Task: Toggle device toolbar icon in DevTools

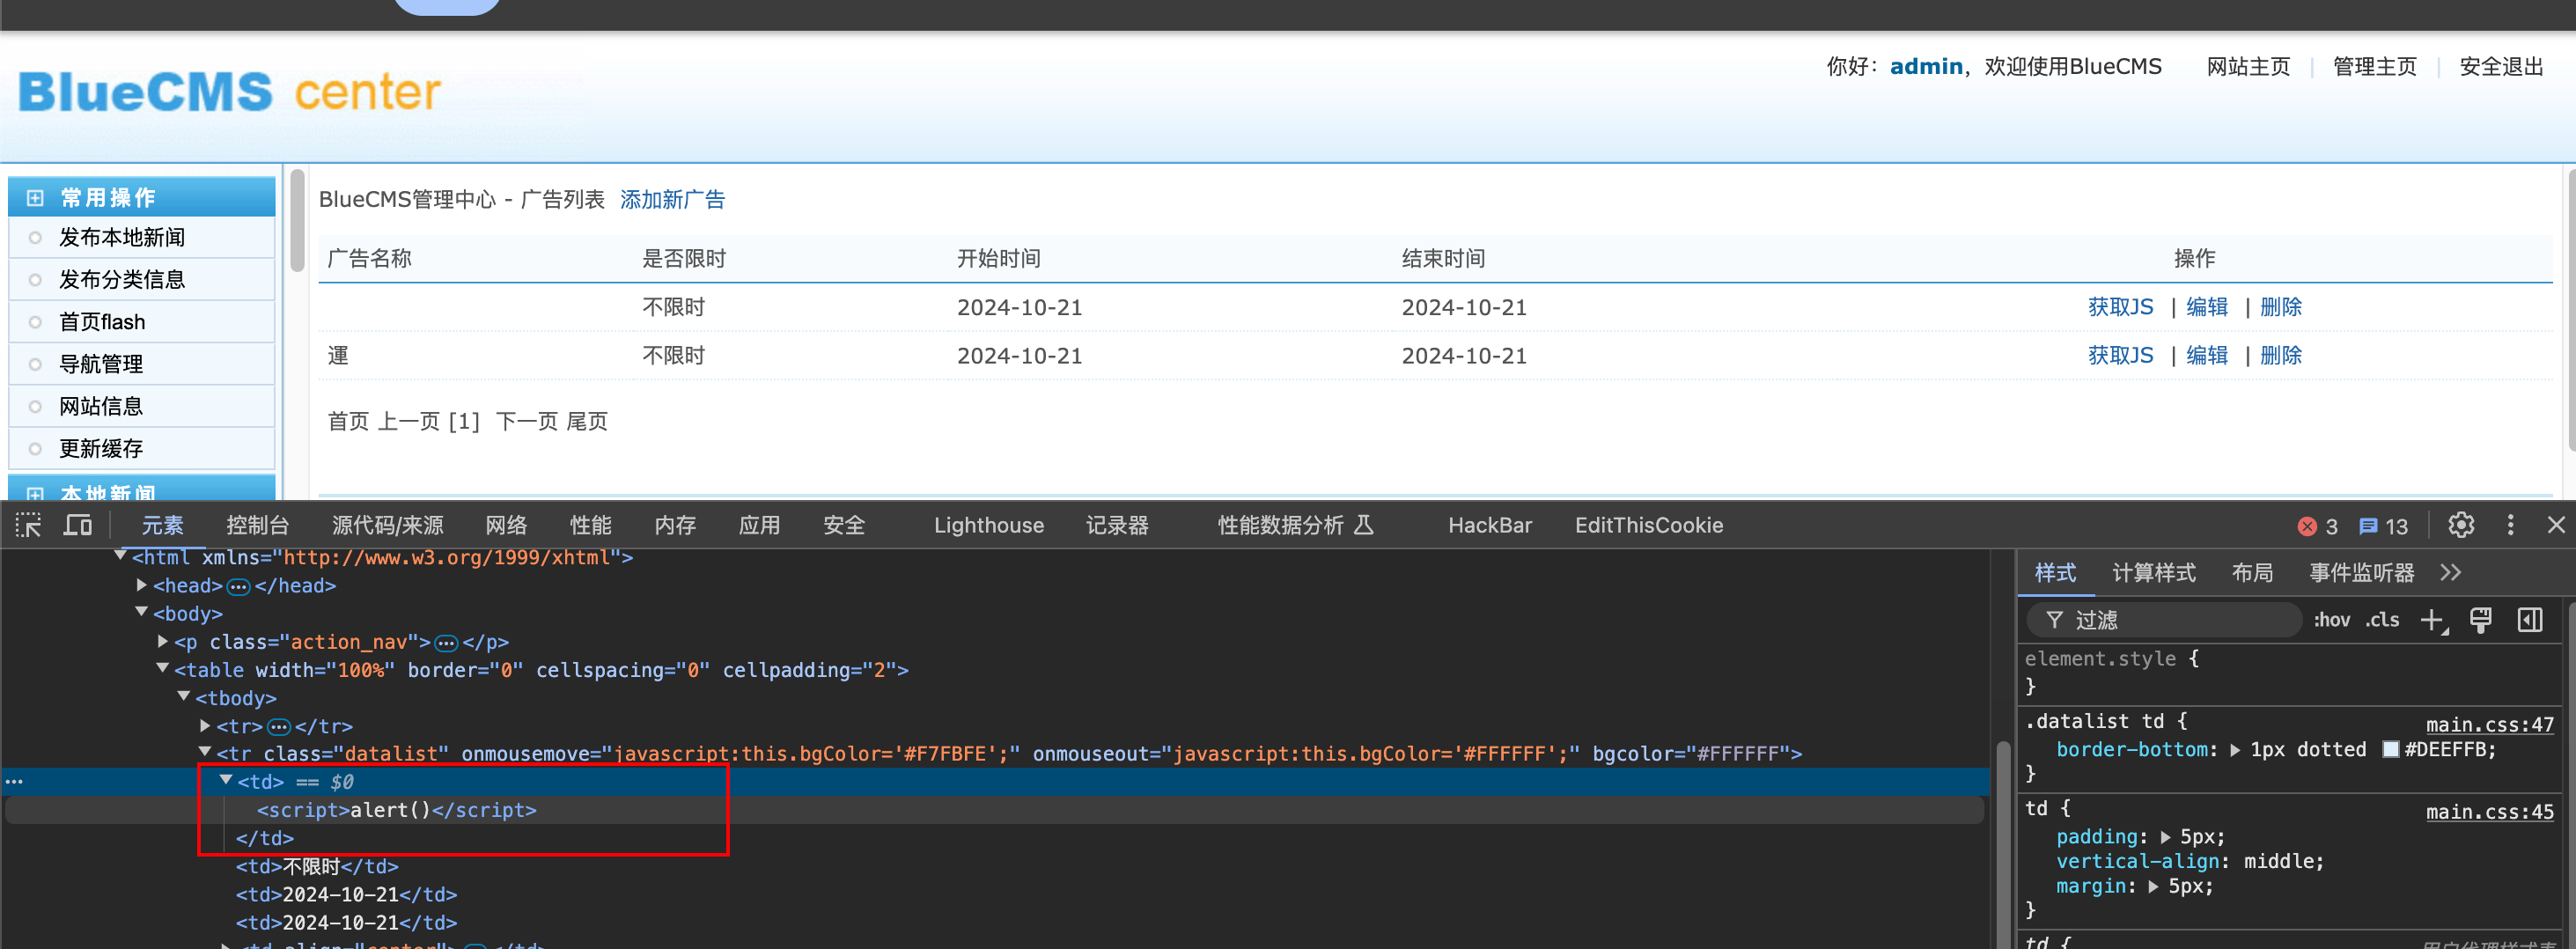Action: click(78, 525)
